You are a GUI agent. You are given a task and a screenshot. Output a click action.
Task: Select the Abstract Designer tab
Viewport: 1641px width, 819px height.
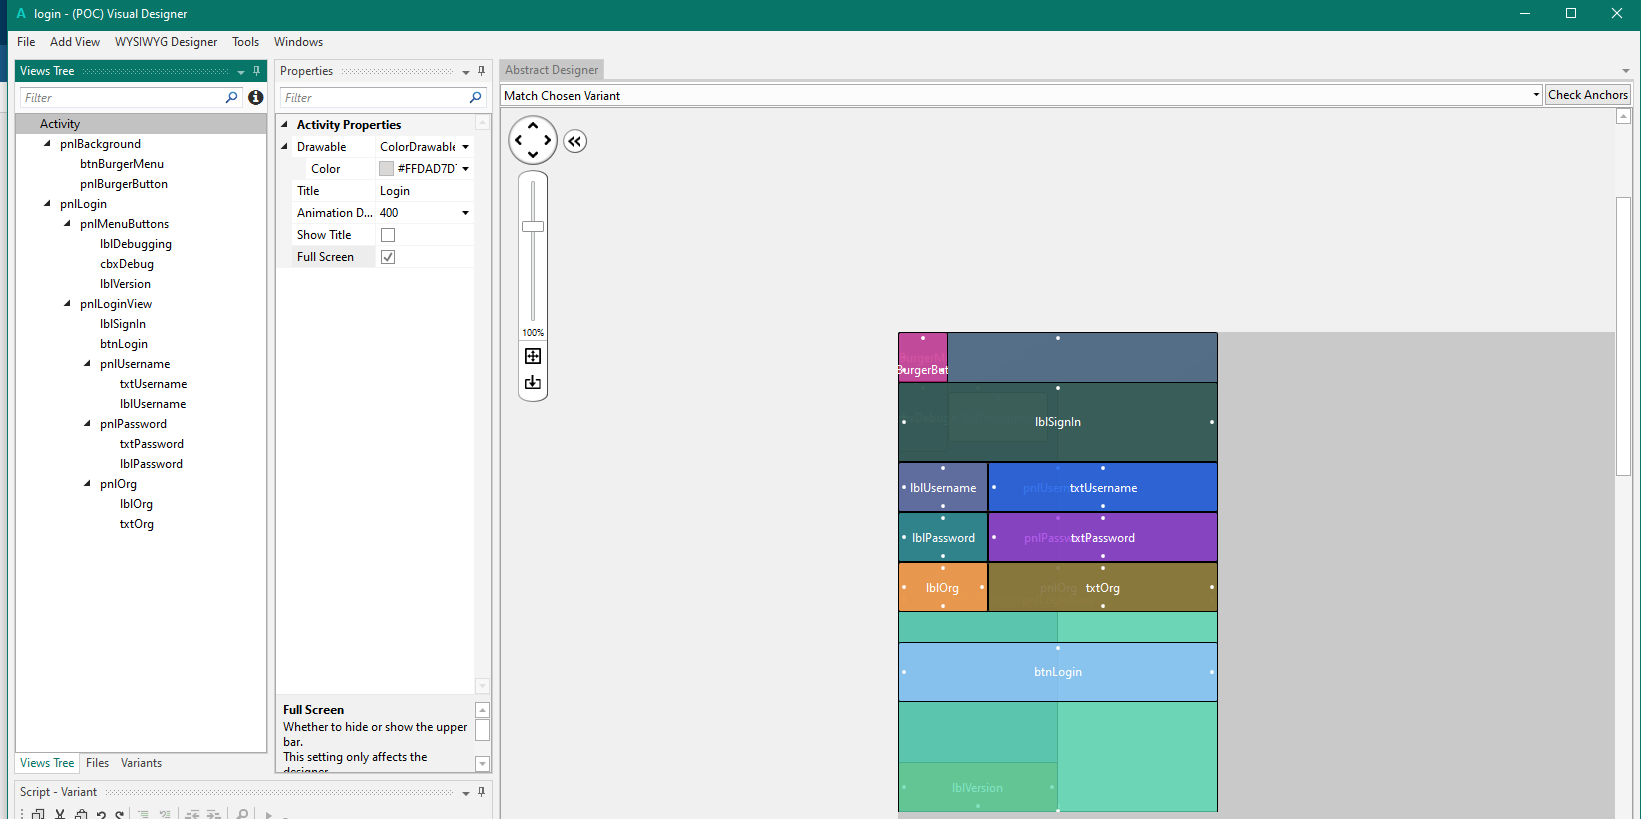point(552,70)
